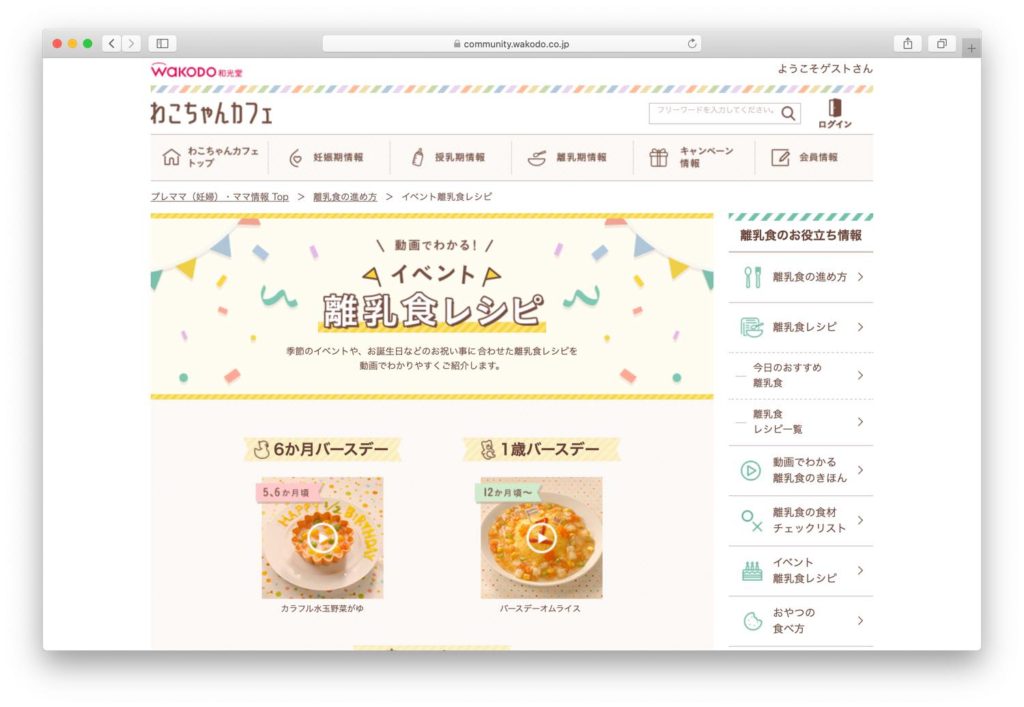Click the Safari sidebar toggle icon
This screenshot has width=1024, height=707.
[163, 44]
